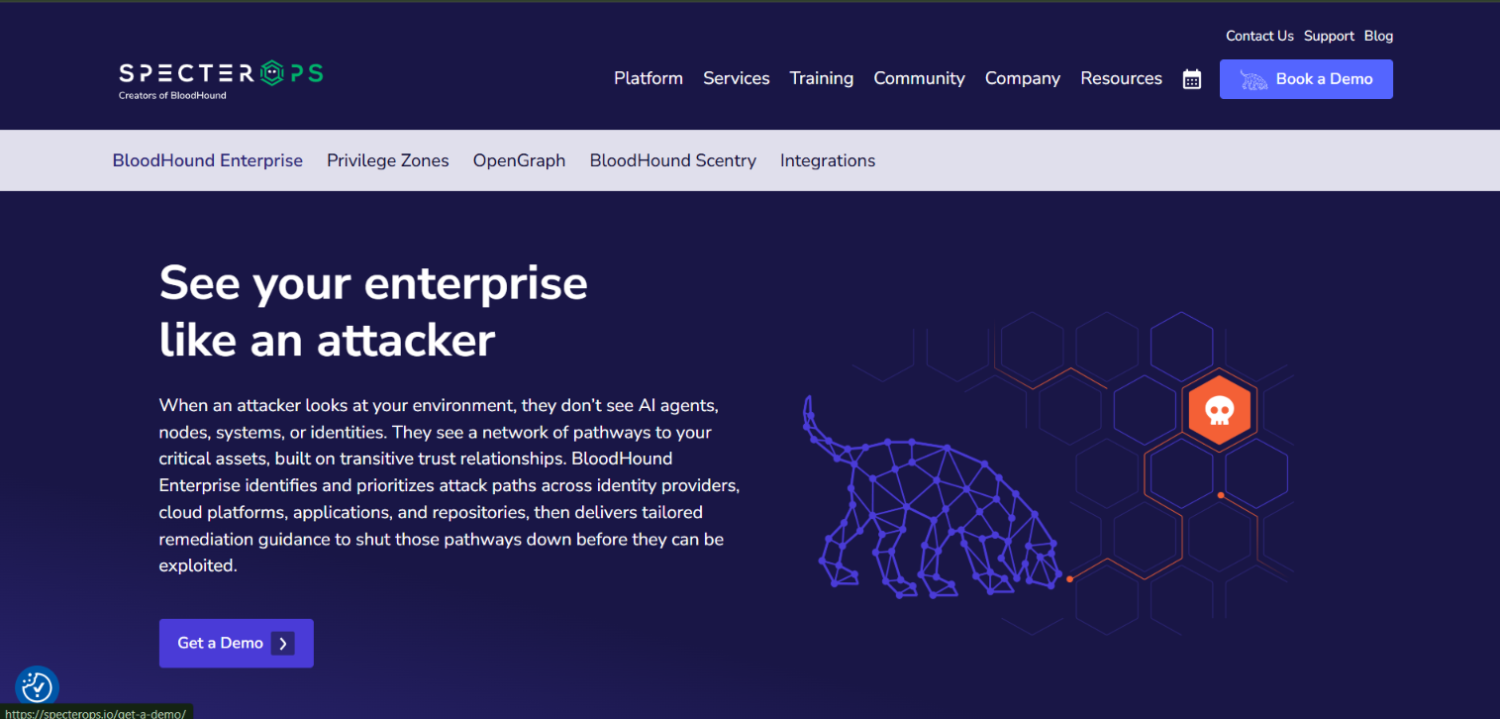This screenshot has height=719, width=1500.
Task: Open the Platform menu
Action: pyautogui.click(x=648, y=78)
